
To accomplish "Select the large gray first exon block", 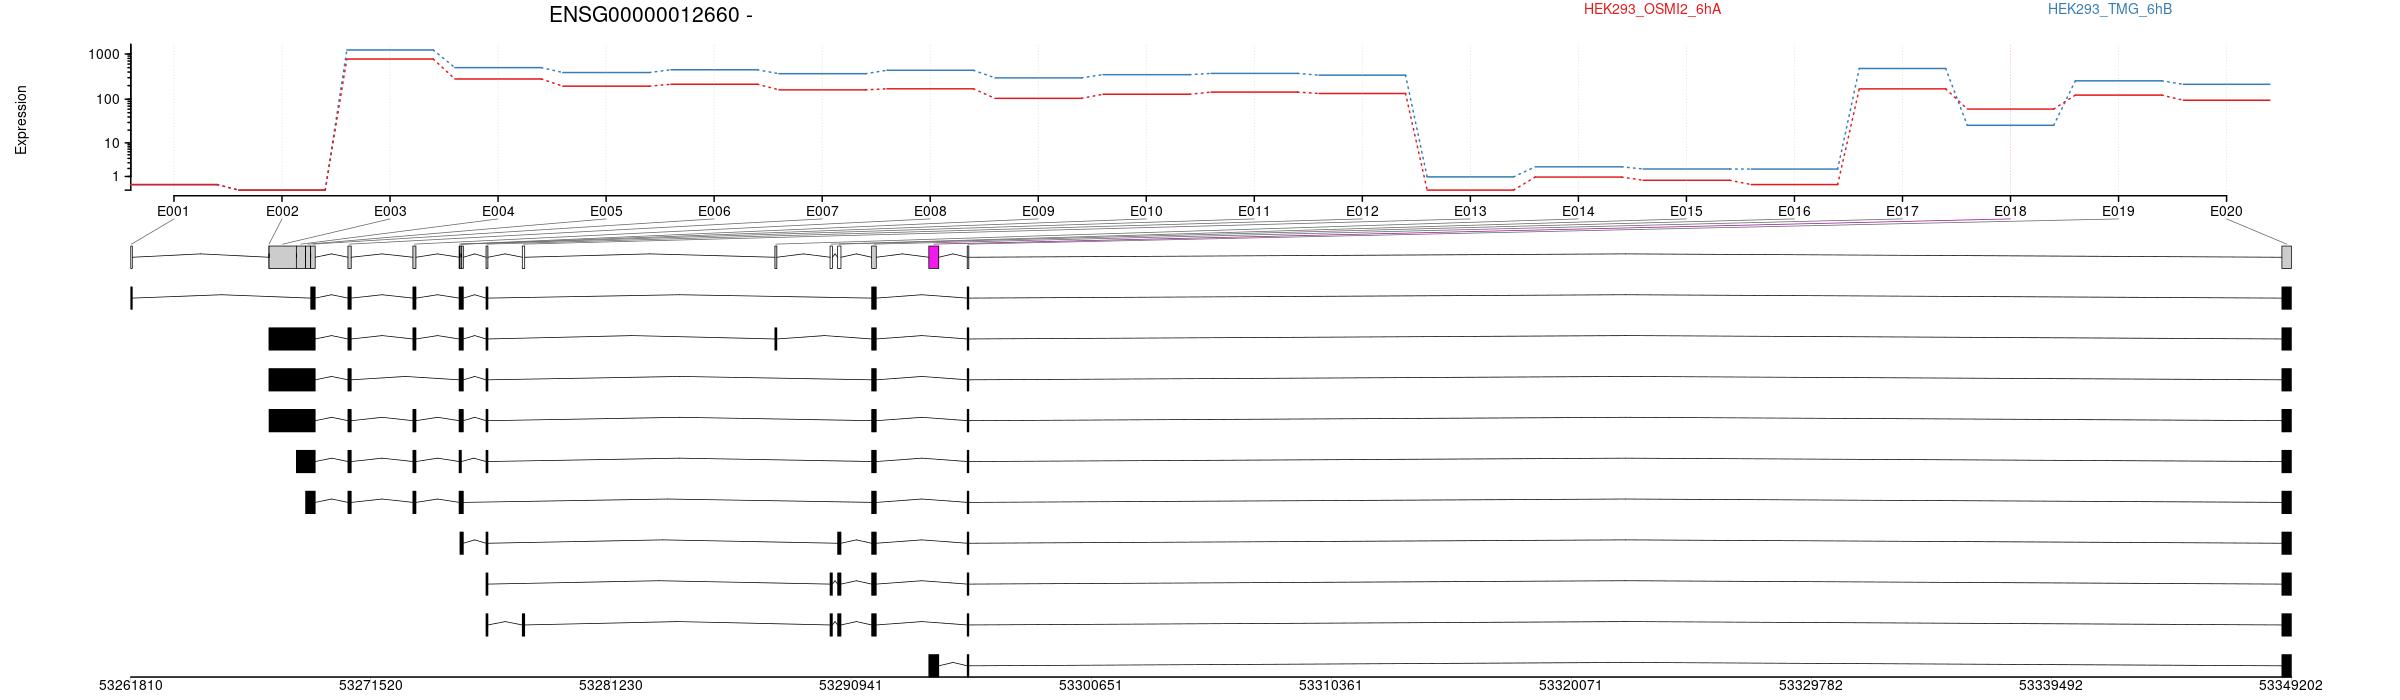I will click(282, 257).
